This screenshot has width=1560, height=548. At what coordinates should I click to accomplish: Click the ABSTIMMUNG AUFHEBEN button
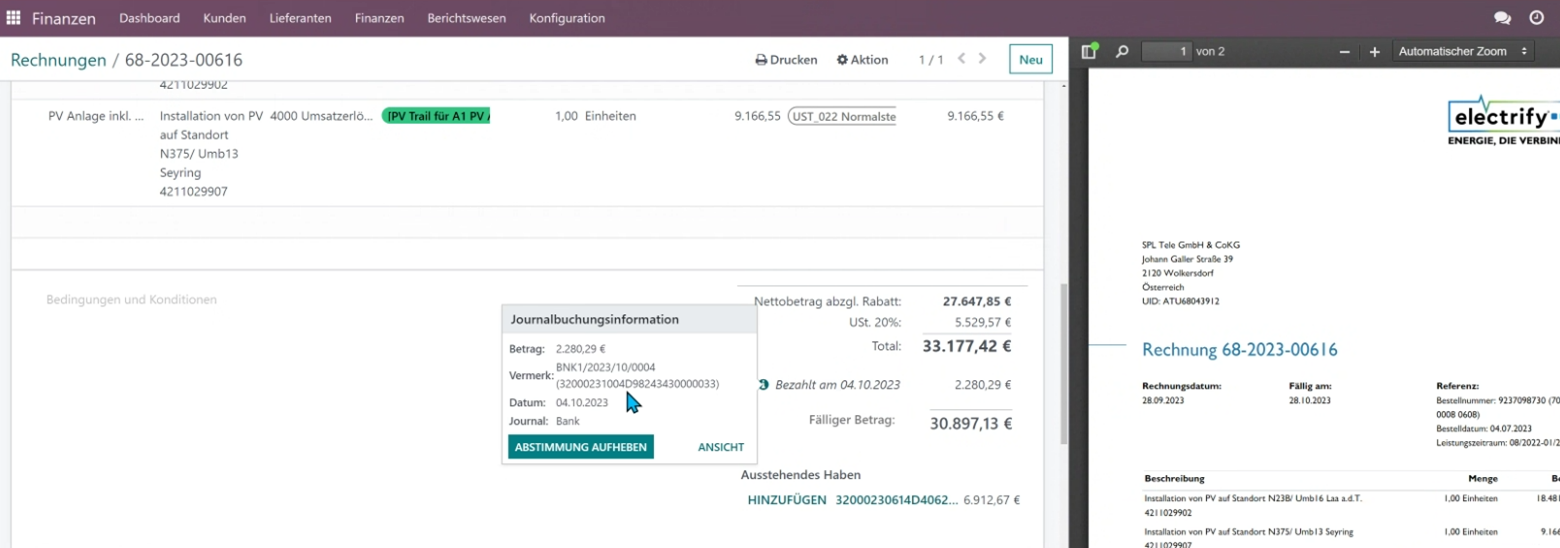point(581,447)
